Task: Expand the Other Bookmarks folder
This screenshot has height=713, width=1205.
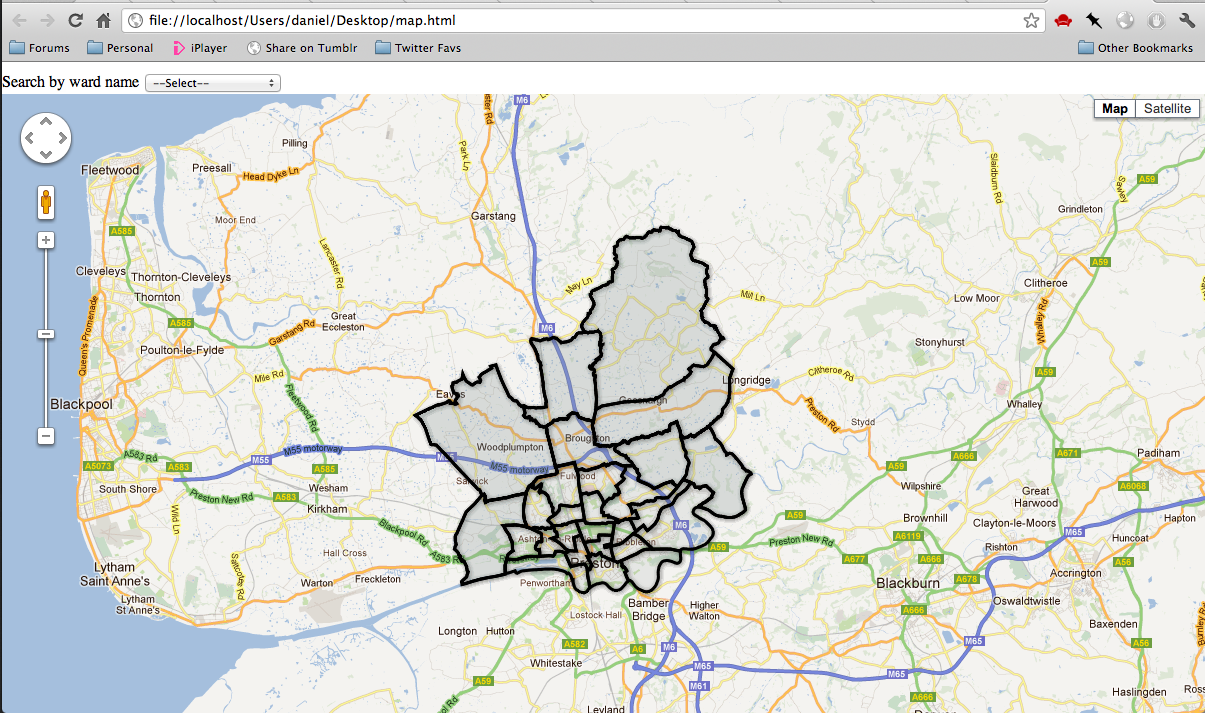Action: 1135,47
